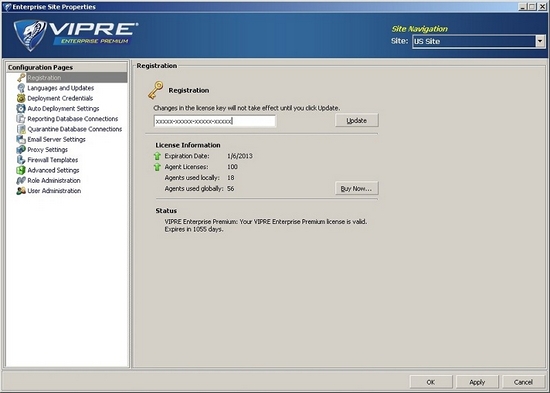Click the OK button
The height and width of the screenshot is (393, 550).
coord(431,382)
